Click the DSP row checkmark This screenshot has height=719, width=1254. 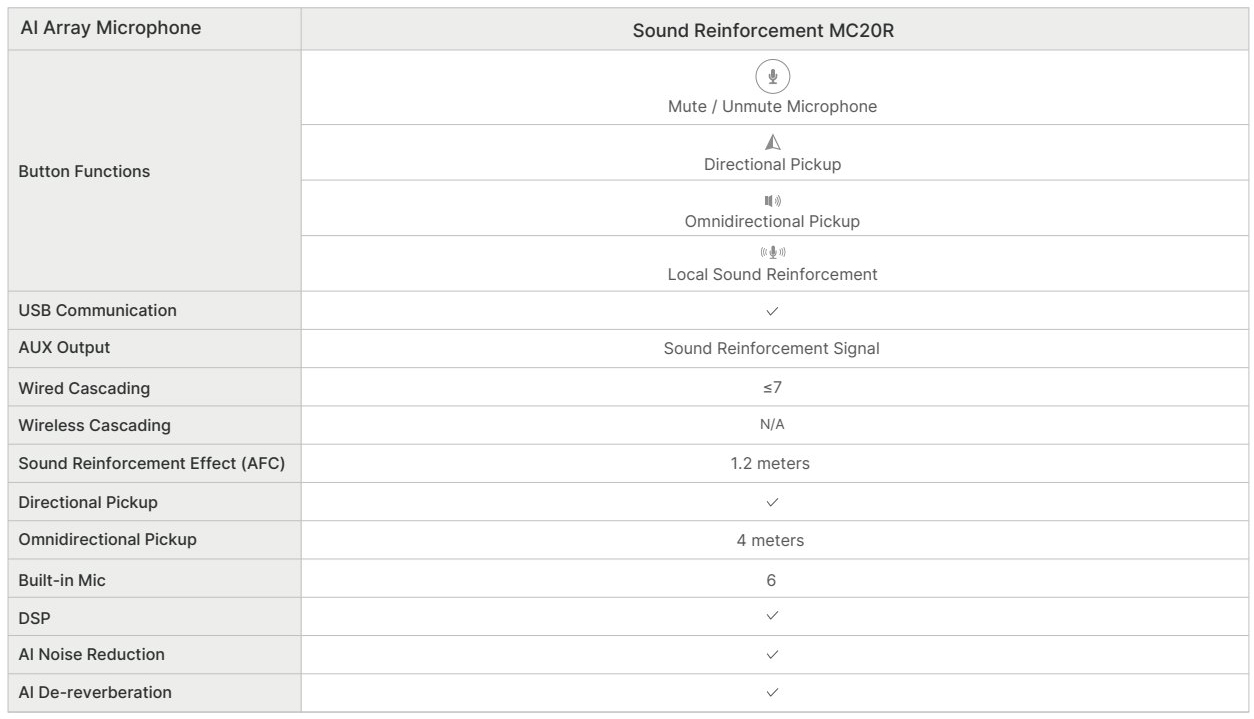coord(772,616)
